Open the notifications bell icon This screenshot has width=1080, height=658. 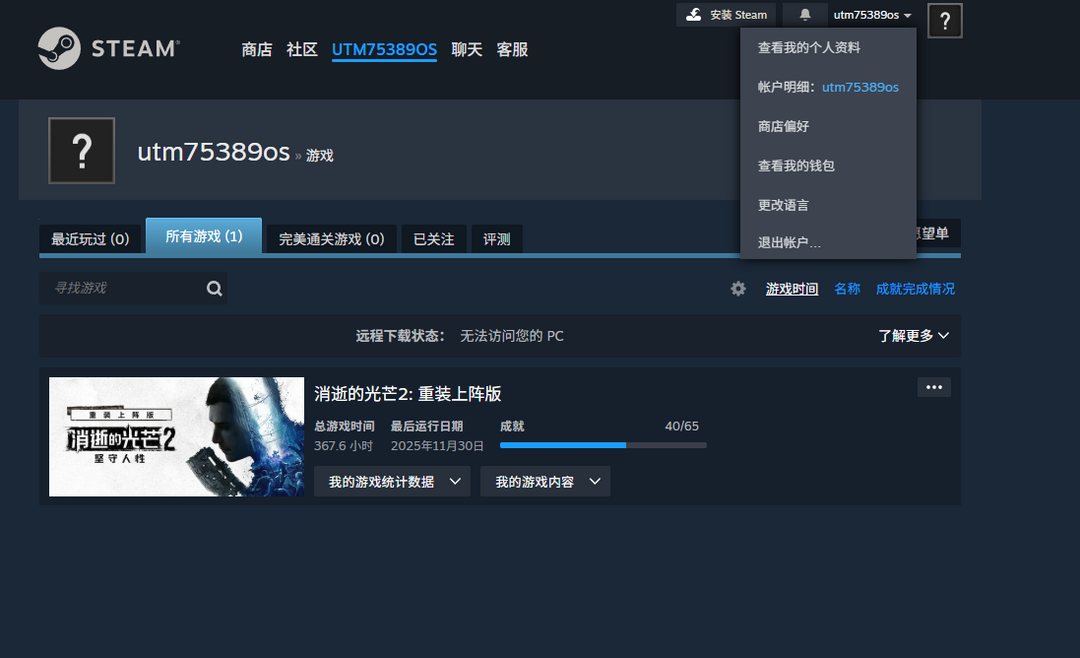pos(805,15)
